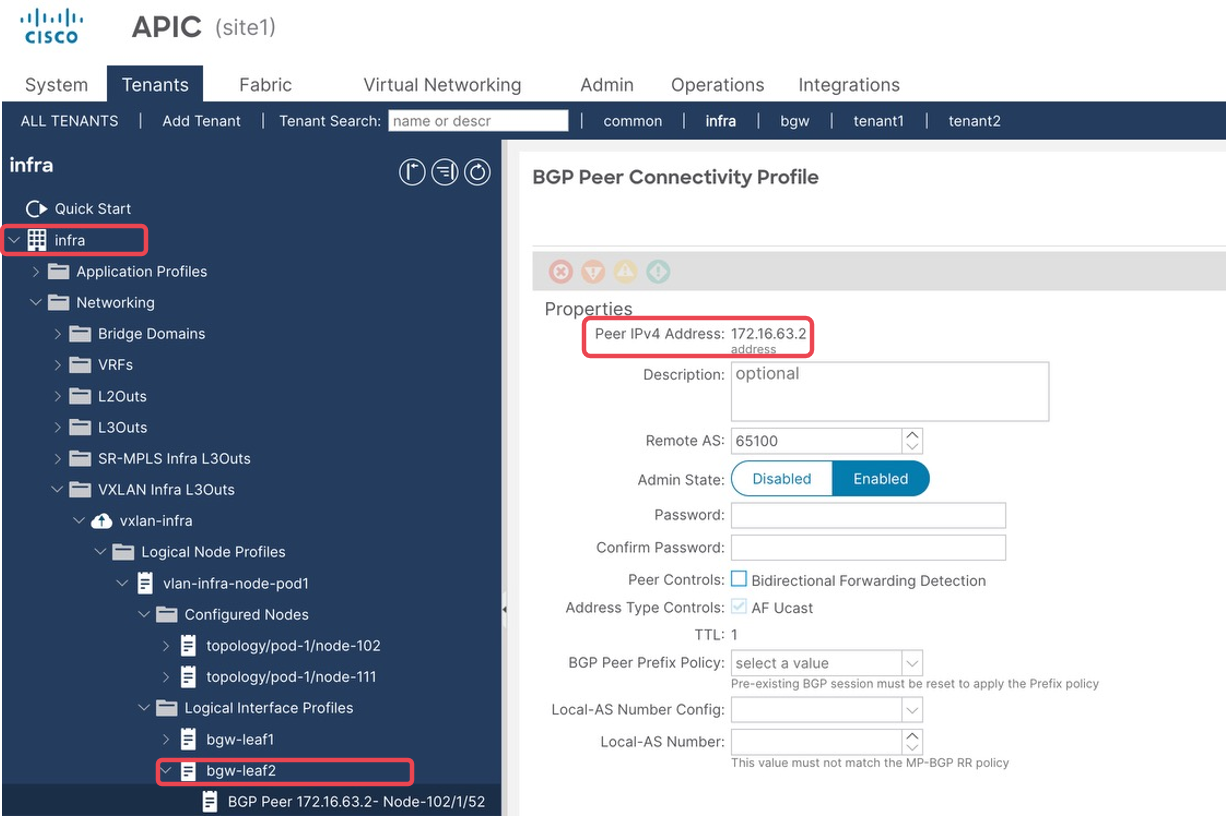Collapse the infra tenant tree node
Screen dimensions: 1226x816
tap(15, 240)
